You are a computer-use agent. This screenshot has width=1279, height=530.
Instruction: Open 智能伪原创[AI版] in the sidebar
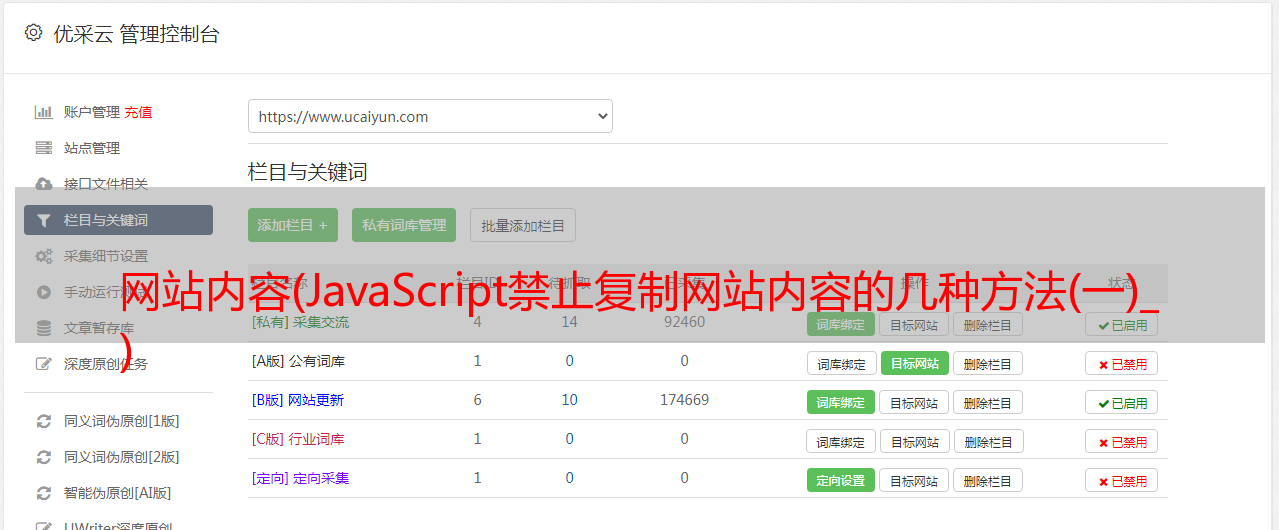tap(118, 493)
